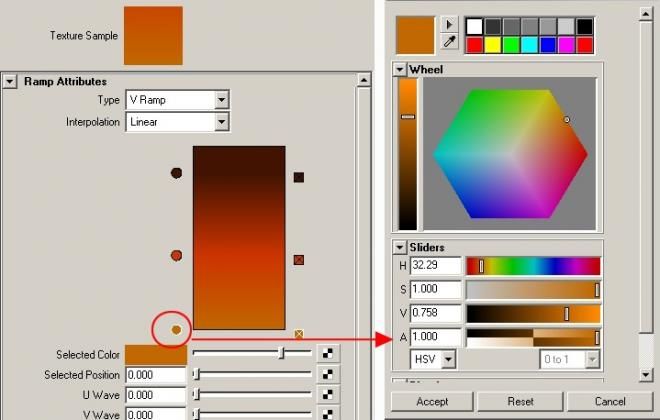Click the top dark square ramp delete box
This screenshot has height=420, width=660.
[x=299, y=177]
